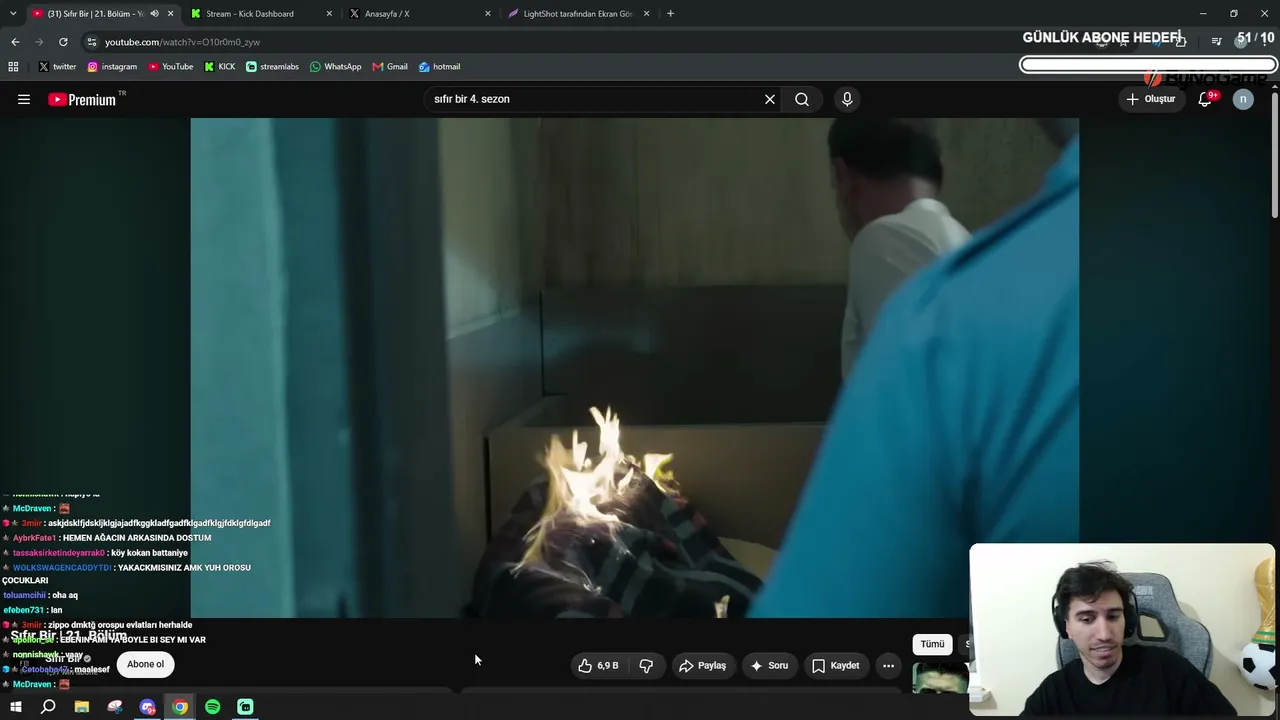1280x720 pixels.
Task: Open the Oluştur create menu
Action: 1150,99
